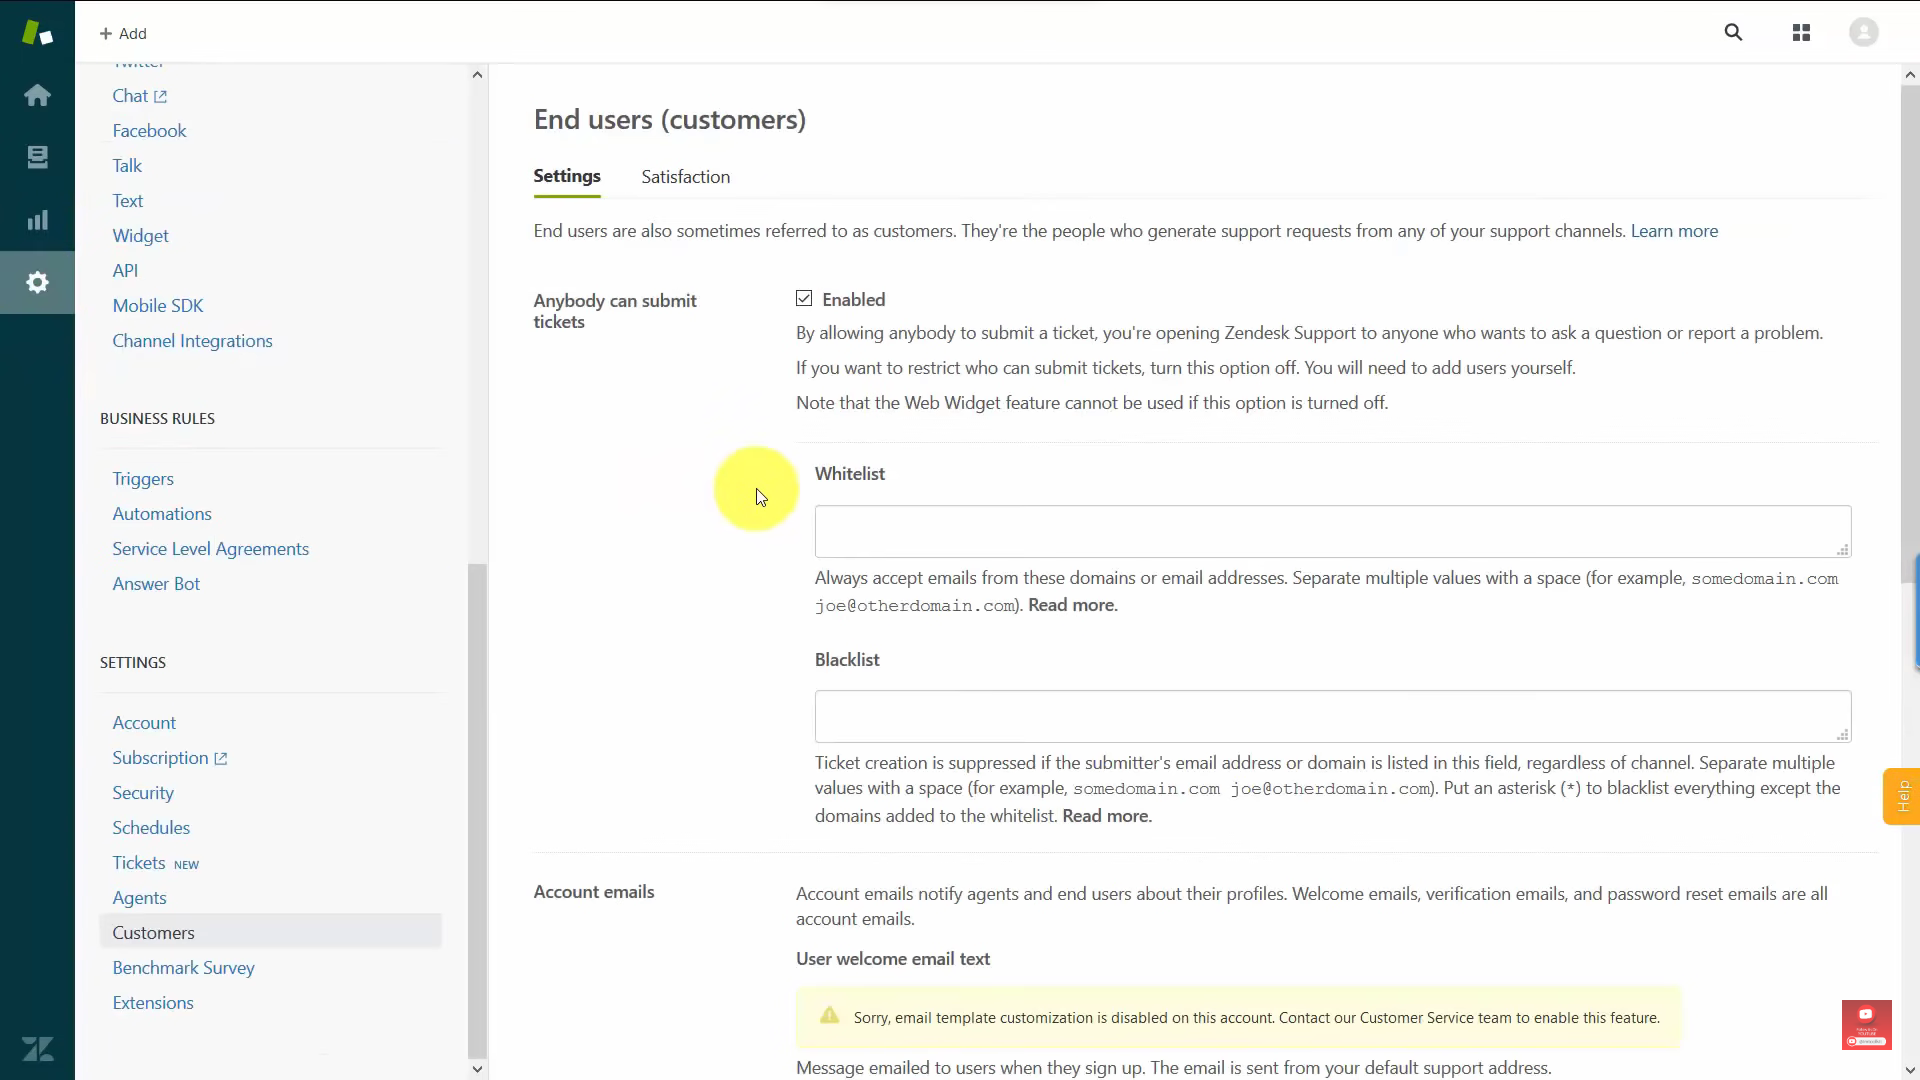This screenshot has width=1920, height=1080.
Task: Click sidebar scrollbar up arrow
Action: pyautogui.click(x=477, y=74)
